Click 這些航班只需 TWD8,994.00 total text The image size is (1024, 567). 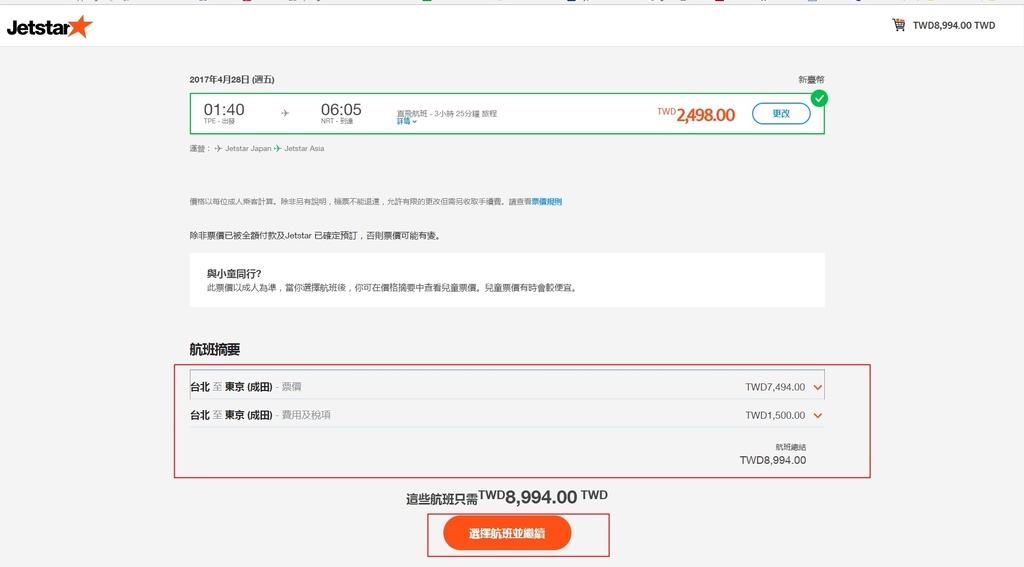click(x=507, y=497)
